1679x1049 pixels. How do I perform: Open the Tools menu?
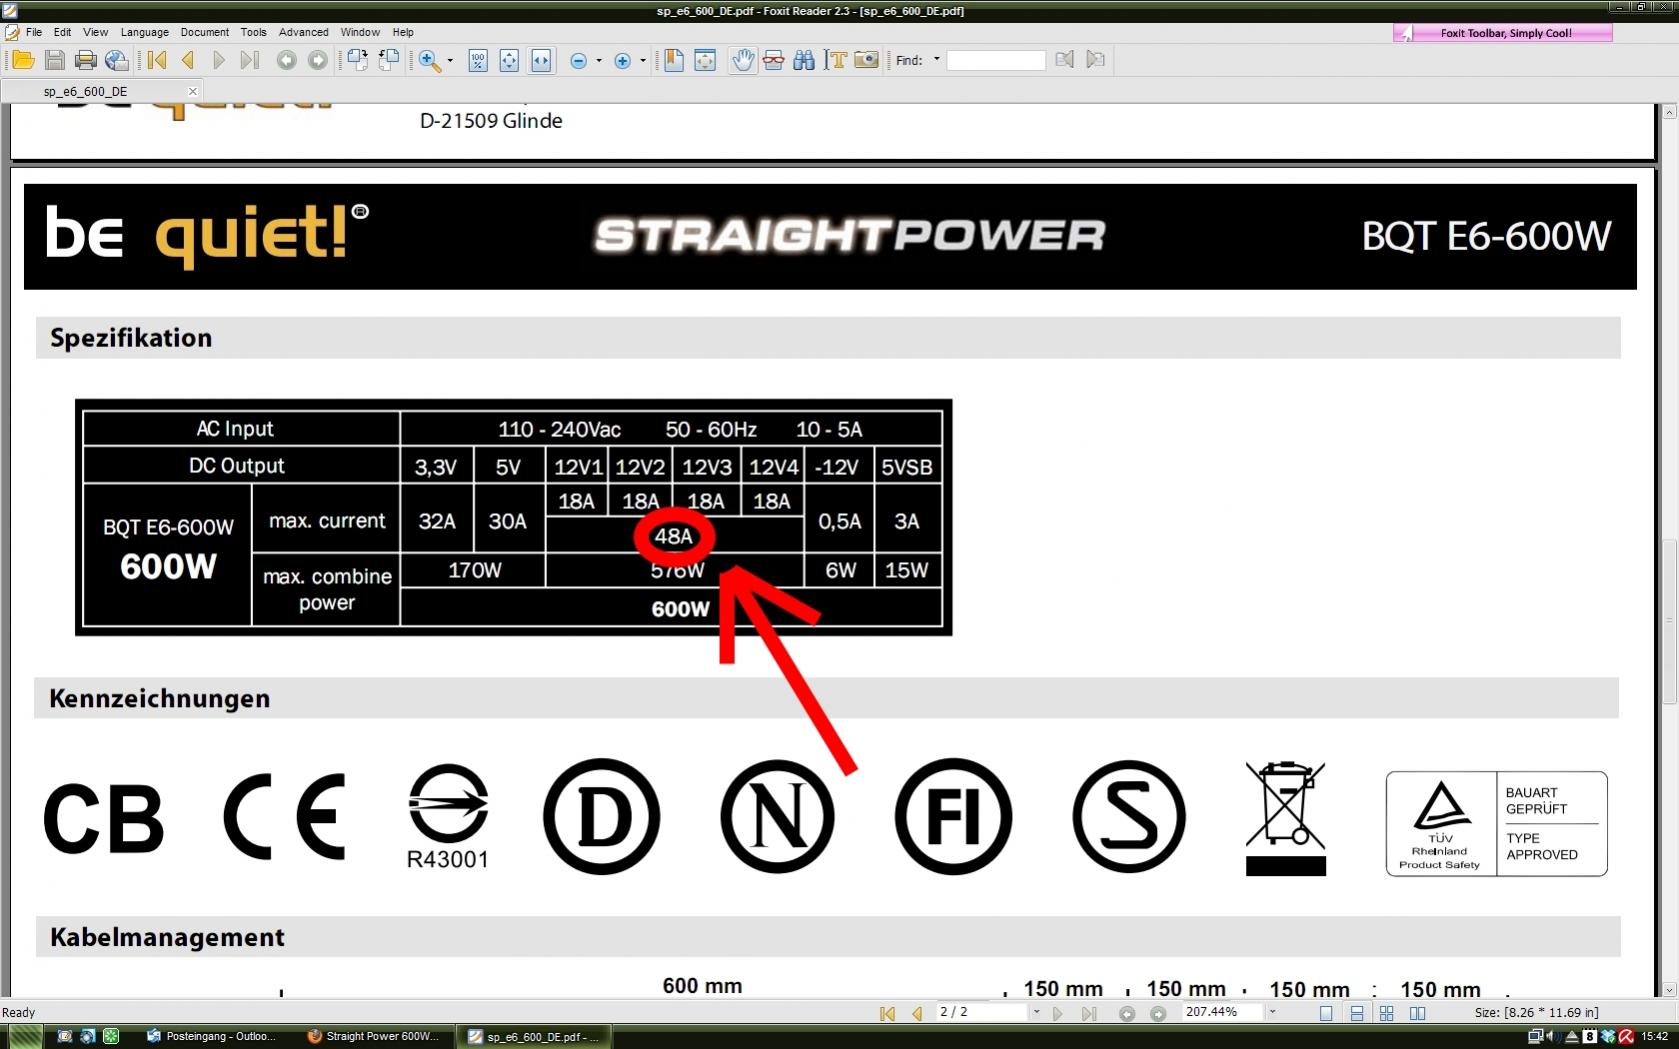pos(254,32)
